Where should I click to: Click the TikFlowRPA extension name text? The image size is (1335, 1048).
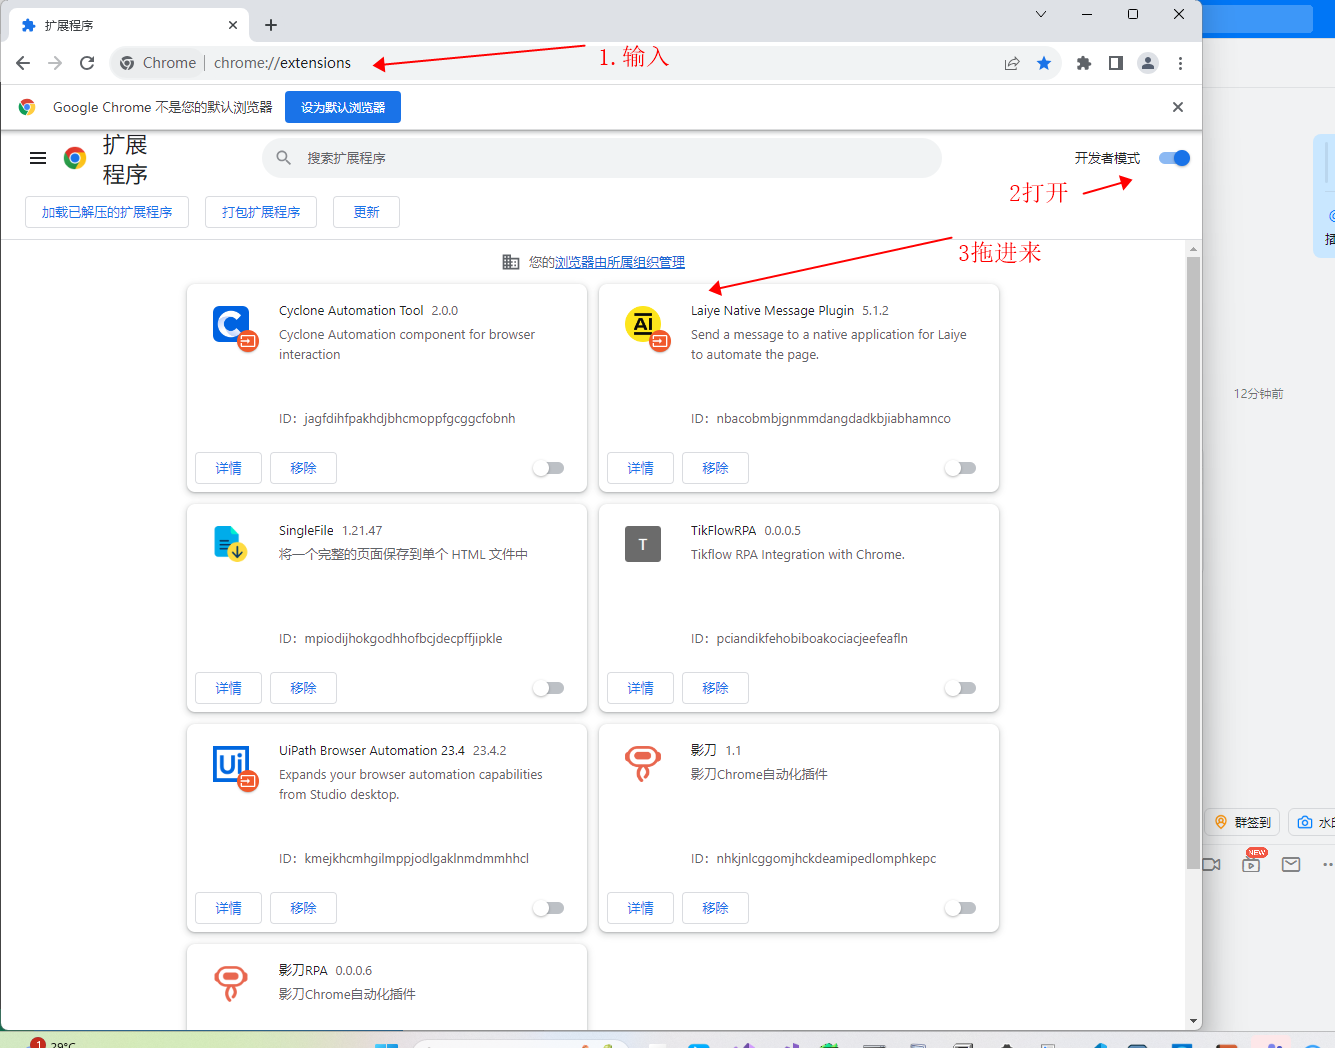pos(723,531)
